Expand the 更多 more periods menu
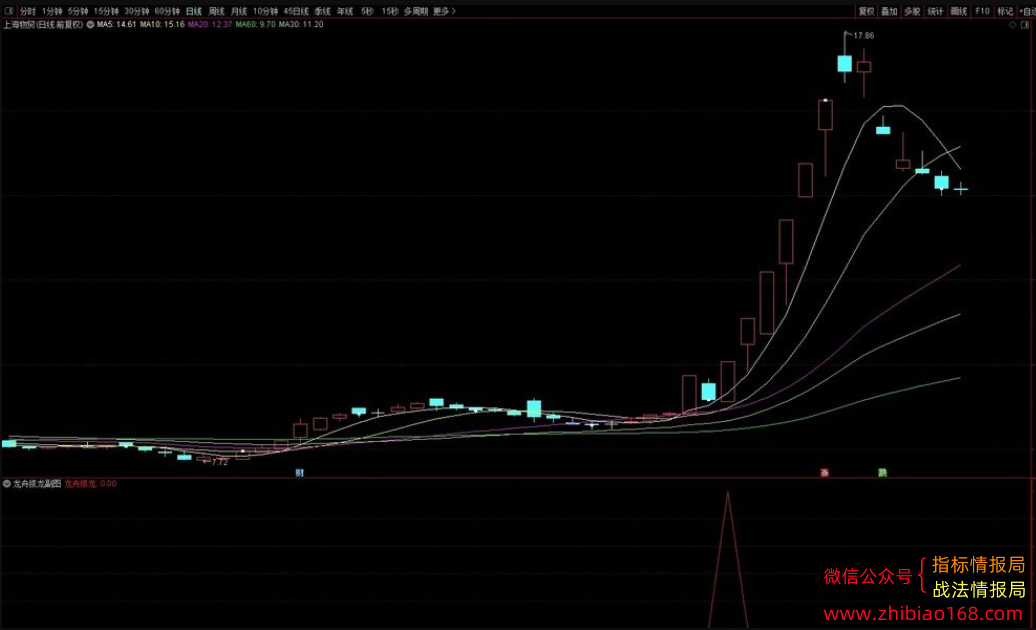Image resolution: width=1036 pixels, height=630 pixels. tap(444, 11)
